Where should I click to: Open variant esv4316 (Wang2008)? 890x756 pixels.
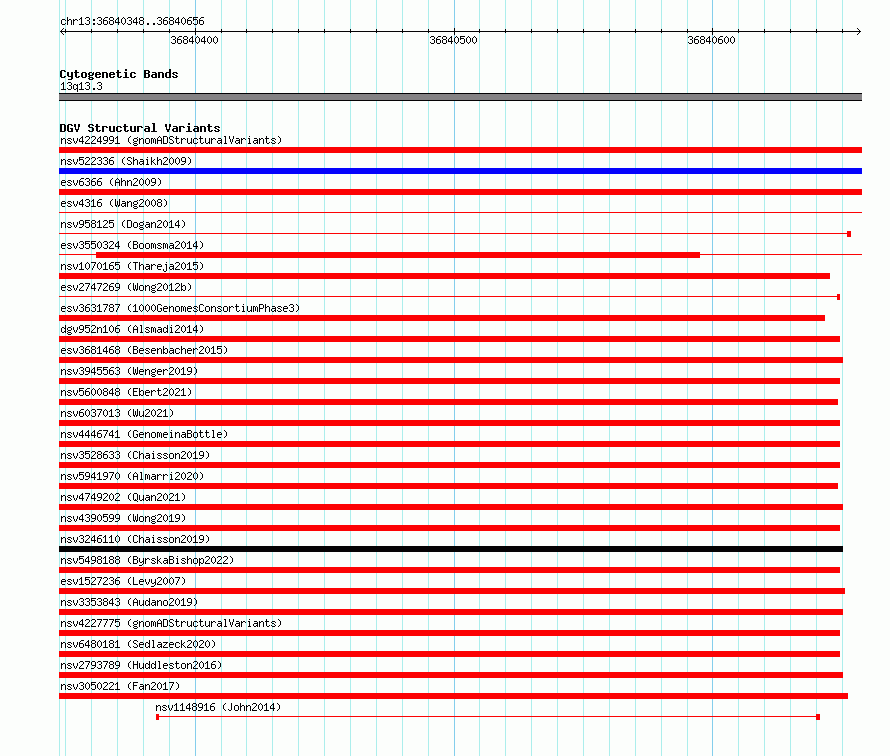pyautogui.click(x=114, y=203)
